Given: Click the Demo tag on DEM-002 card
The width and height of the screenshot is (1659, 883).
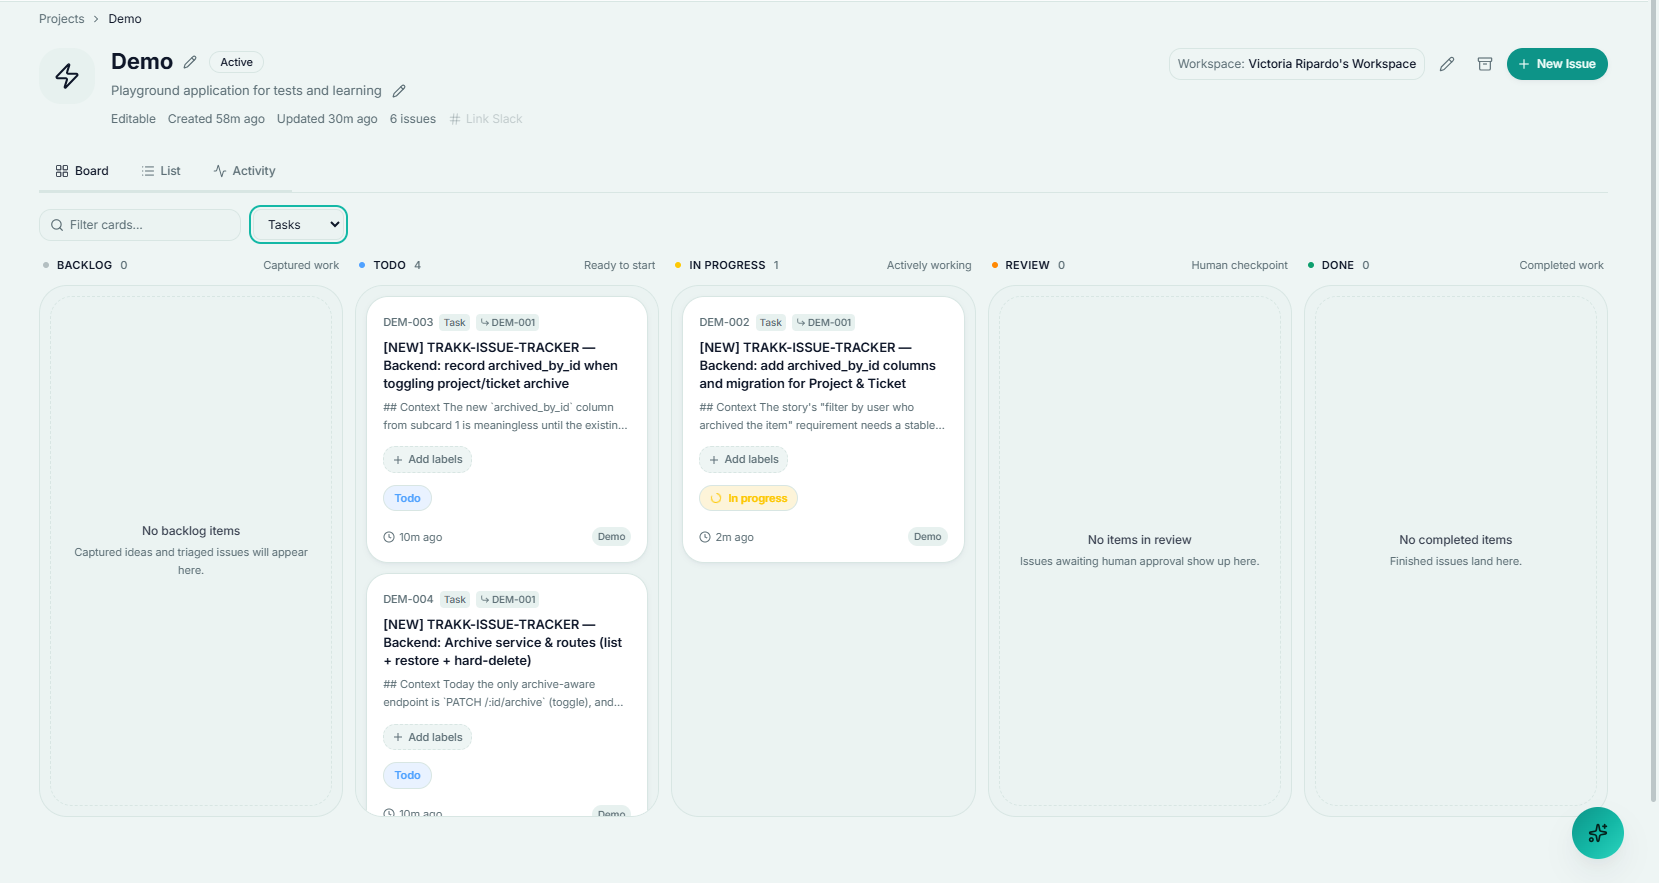Looking at the screenshot, I should 927,537.
